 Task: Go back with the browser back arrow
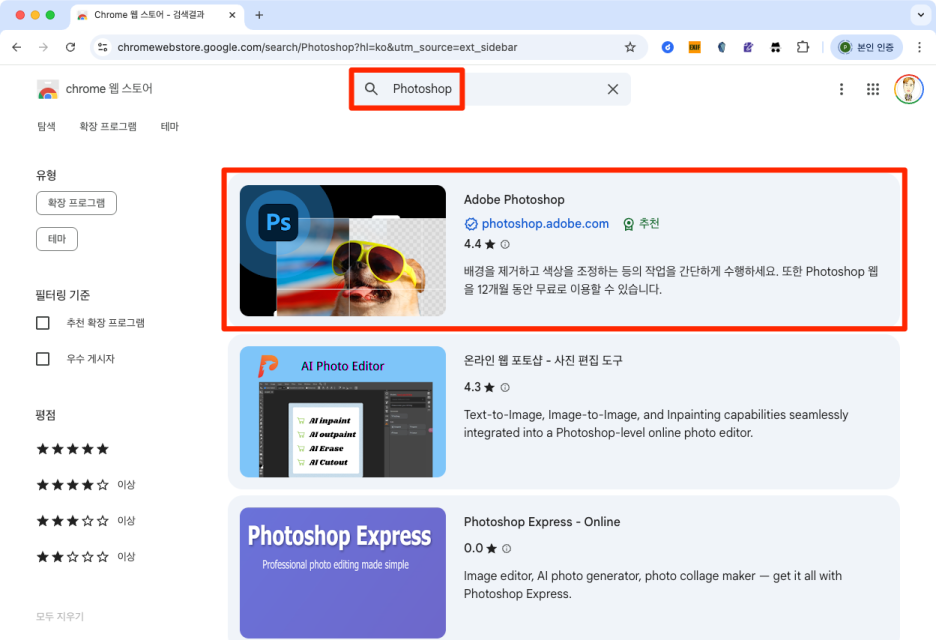pyautogui.click(x=17, y=47)
